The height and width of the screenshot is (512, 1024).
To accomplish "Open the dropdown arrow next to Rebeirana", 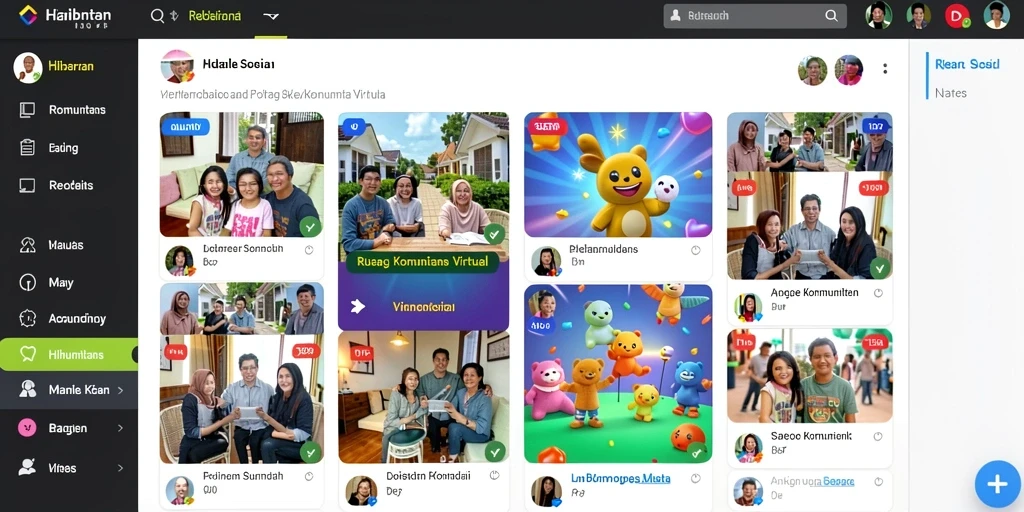I will (x=270, y=16).
